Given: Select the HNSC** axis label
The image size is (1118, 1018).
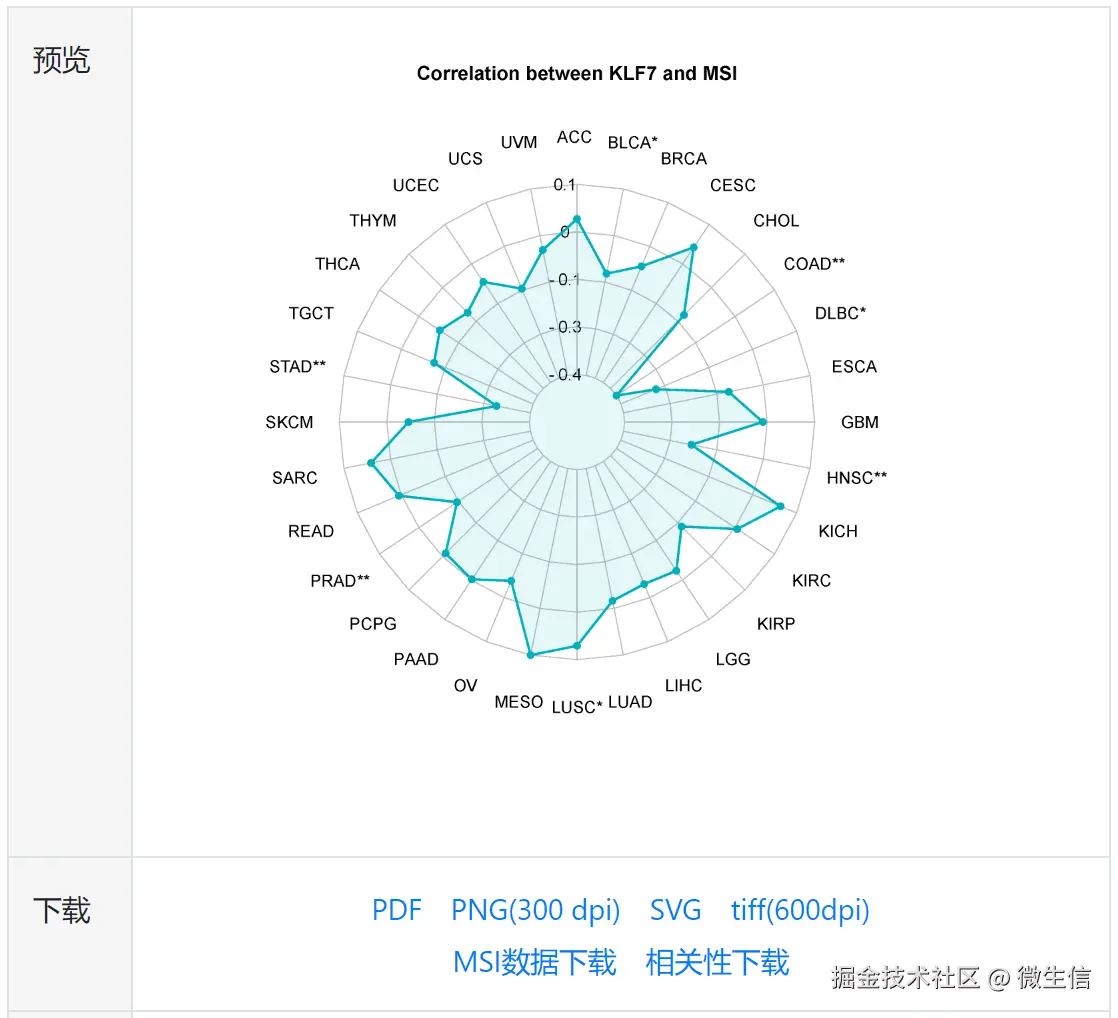Looking at the screenshot, I should point(856,478).
